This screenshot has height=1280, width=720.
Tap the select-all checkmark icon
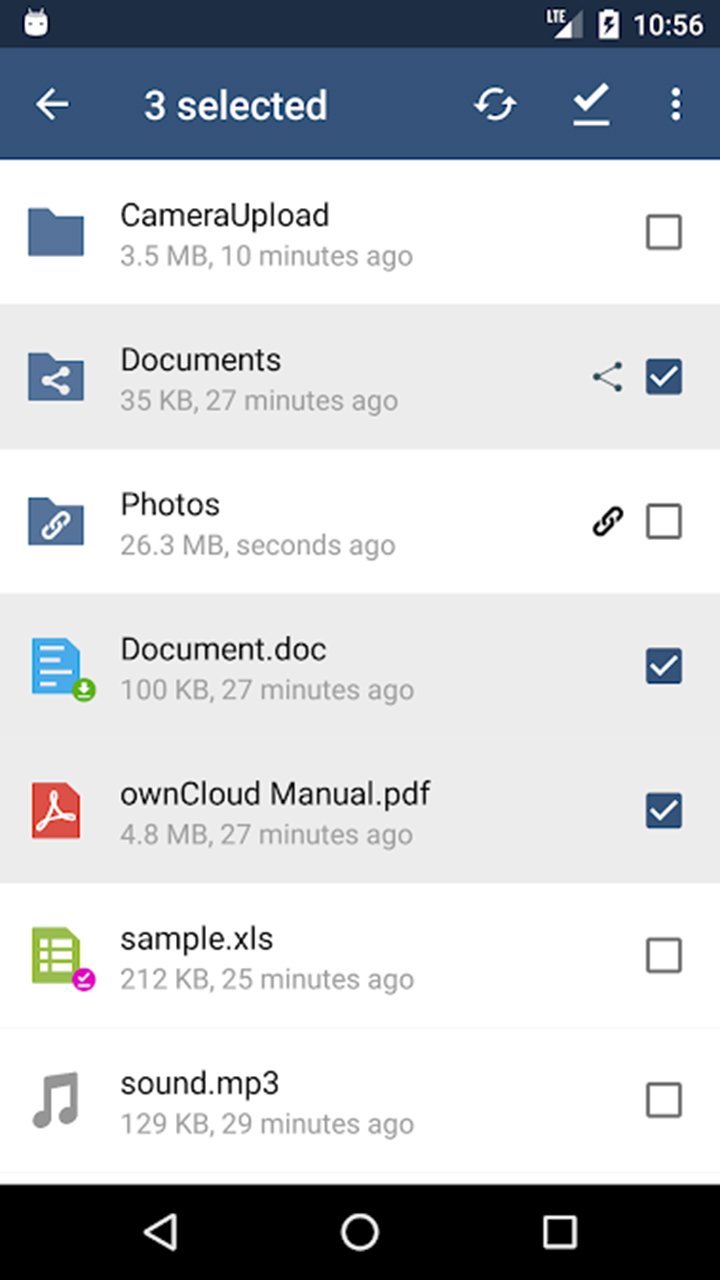(x=591, y=104)
